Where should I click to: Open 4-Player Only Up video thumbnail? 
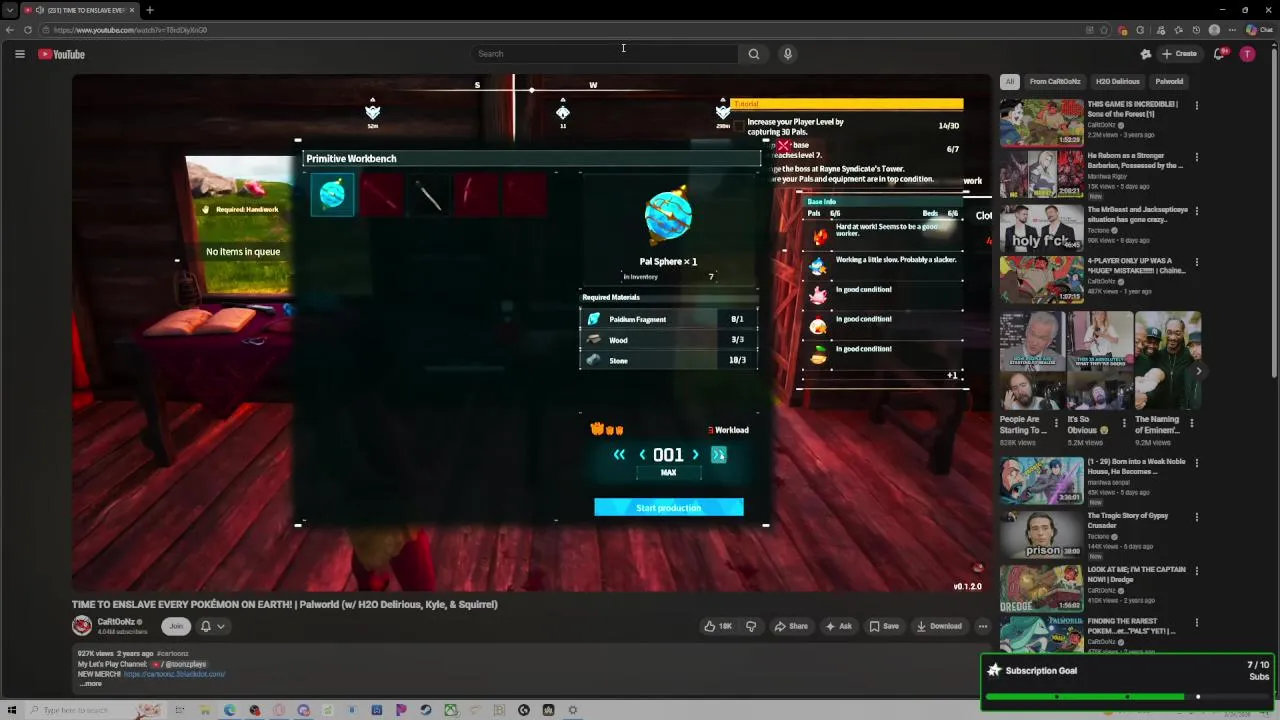click(x=1041, y=281)
